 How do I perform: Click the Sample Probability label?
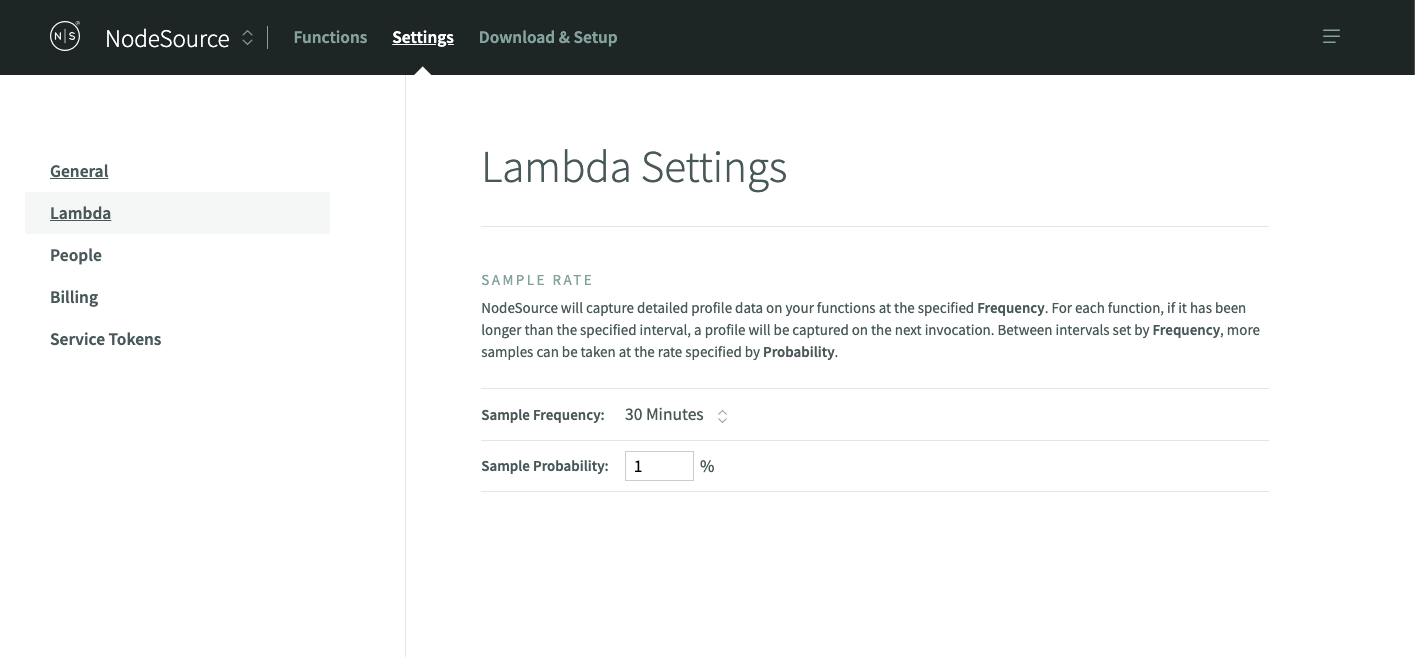(545, 466)
